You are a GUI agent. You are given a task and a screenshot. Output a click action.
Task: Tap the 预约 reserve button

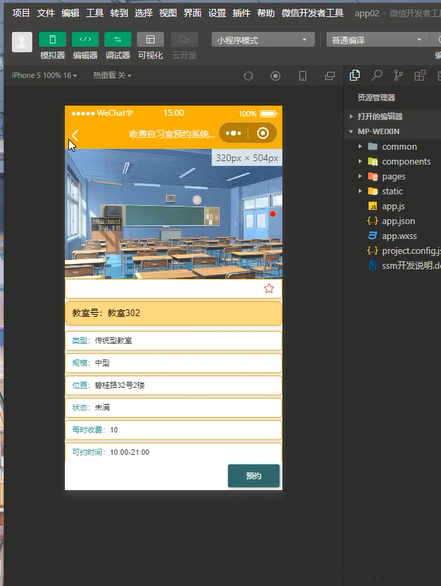coord(254,476)
